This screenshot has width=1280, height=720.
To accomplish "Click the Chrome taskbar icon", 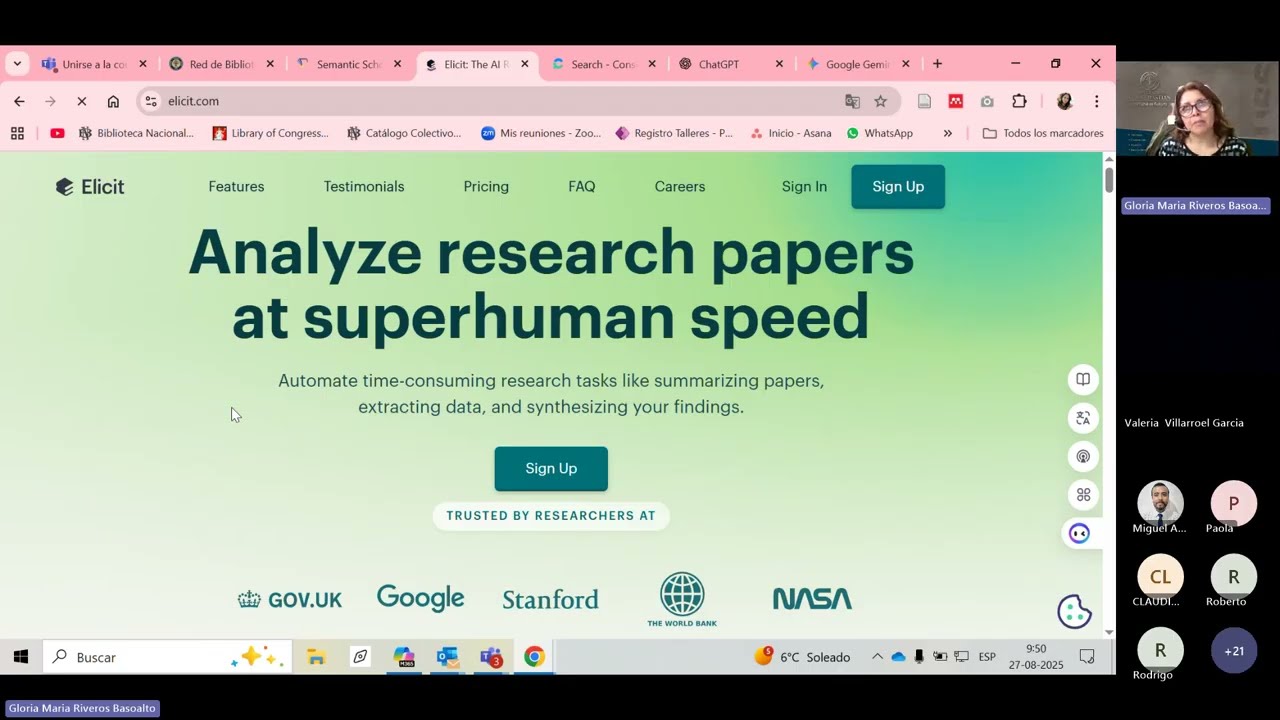I will pyautogui.click(x=534, y=657).
